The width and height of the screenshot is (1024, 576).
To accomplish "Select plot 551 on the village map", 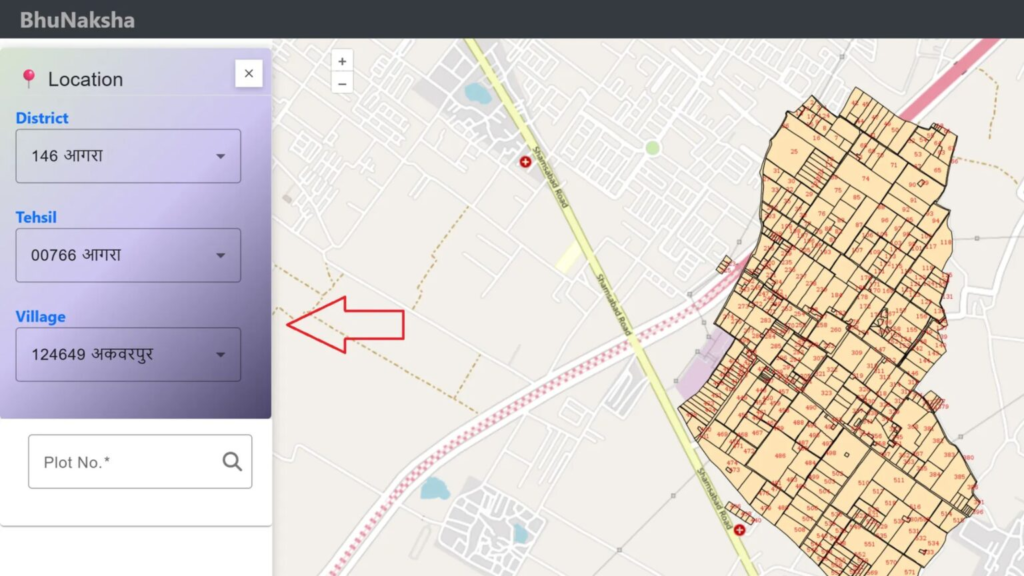I will (x=869, y=543).
